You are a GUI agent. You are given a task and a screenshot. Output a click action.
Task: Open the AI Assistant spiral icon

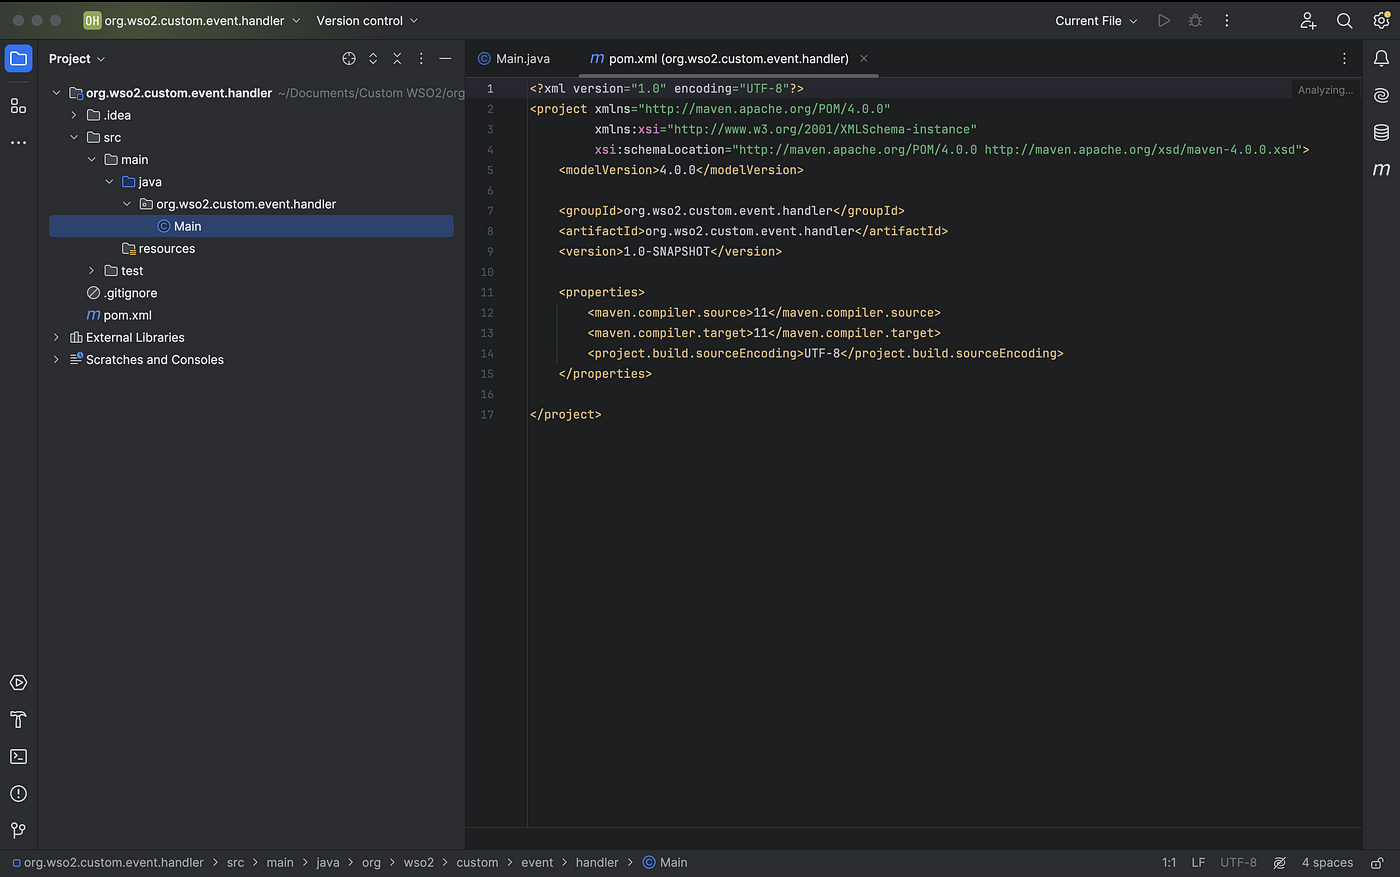(1381, 96)
